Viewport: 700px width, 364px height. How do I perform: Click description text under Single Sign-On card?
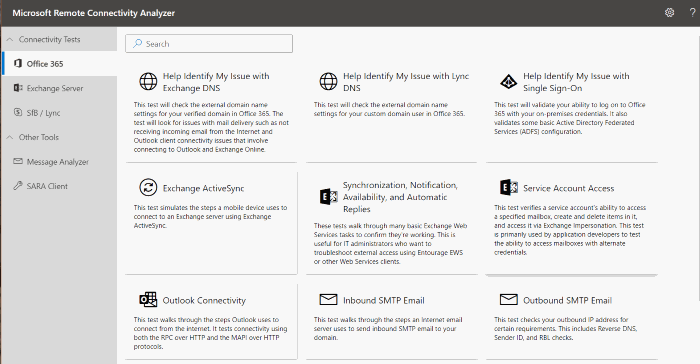pyautogui.click(x=570, y=118)
